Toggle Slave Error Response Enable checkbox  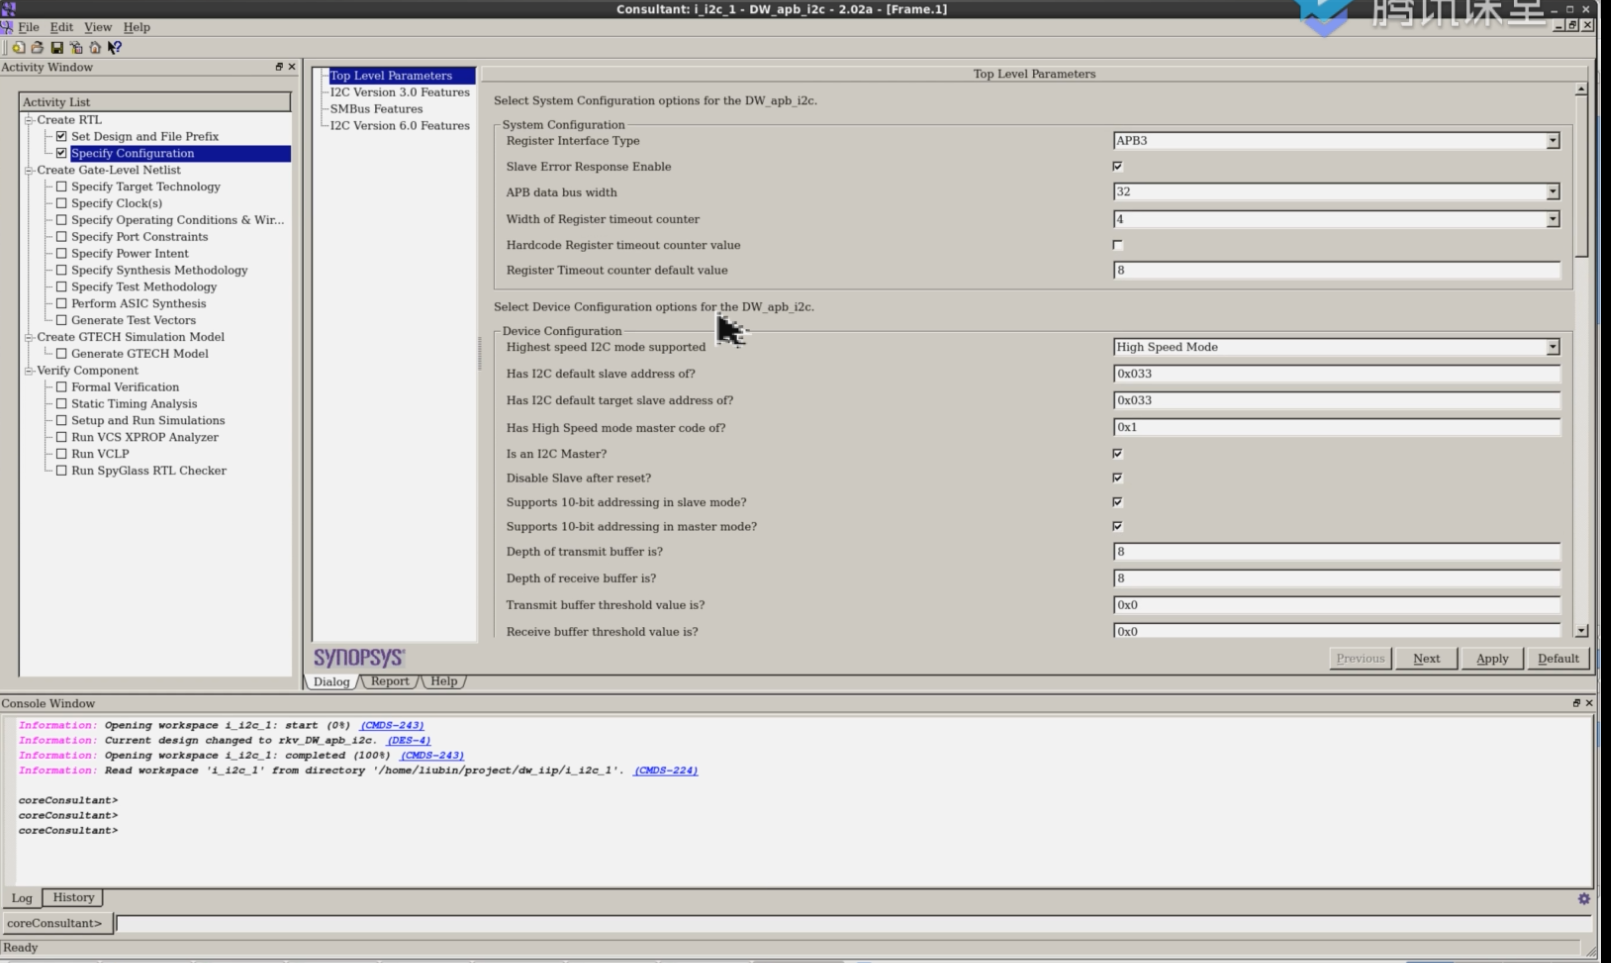1118,166
